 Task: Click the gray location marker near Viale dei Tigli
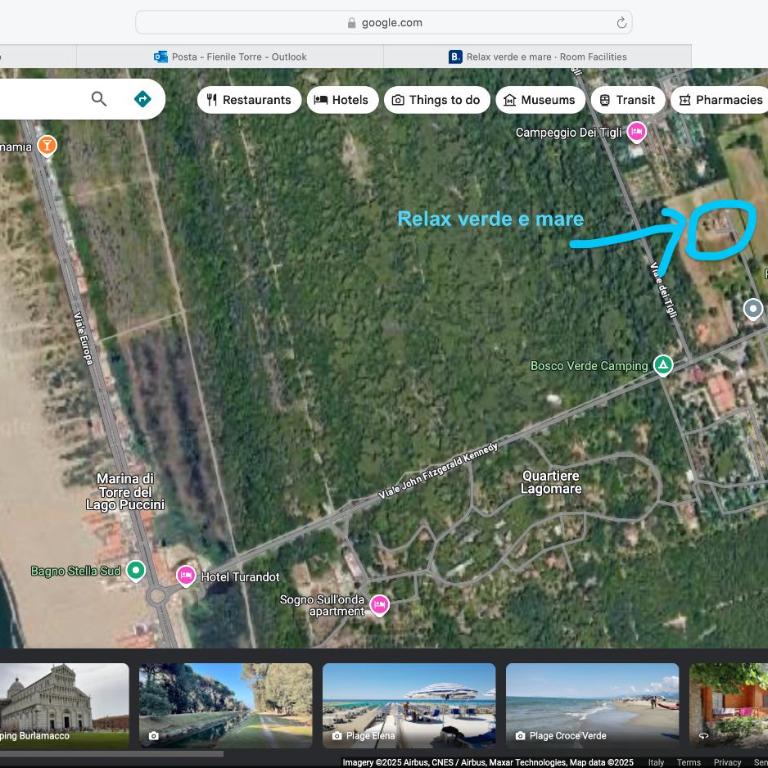tap(753, 309)
